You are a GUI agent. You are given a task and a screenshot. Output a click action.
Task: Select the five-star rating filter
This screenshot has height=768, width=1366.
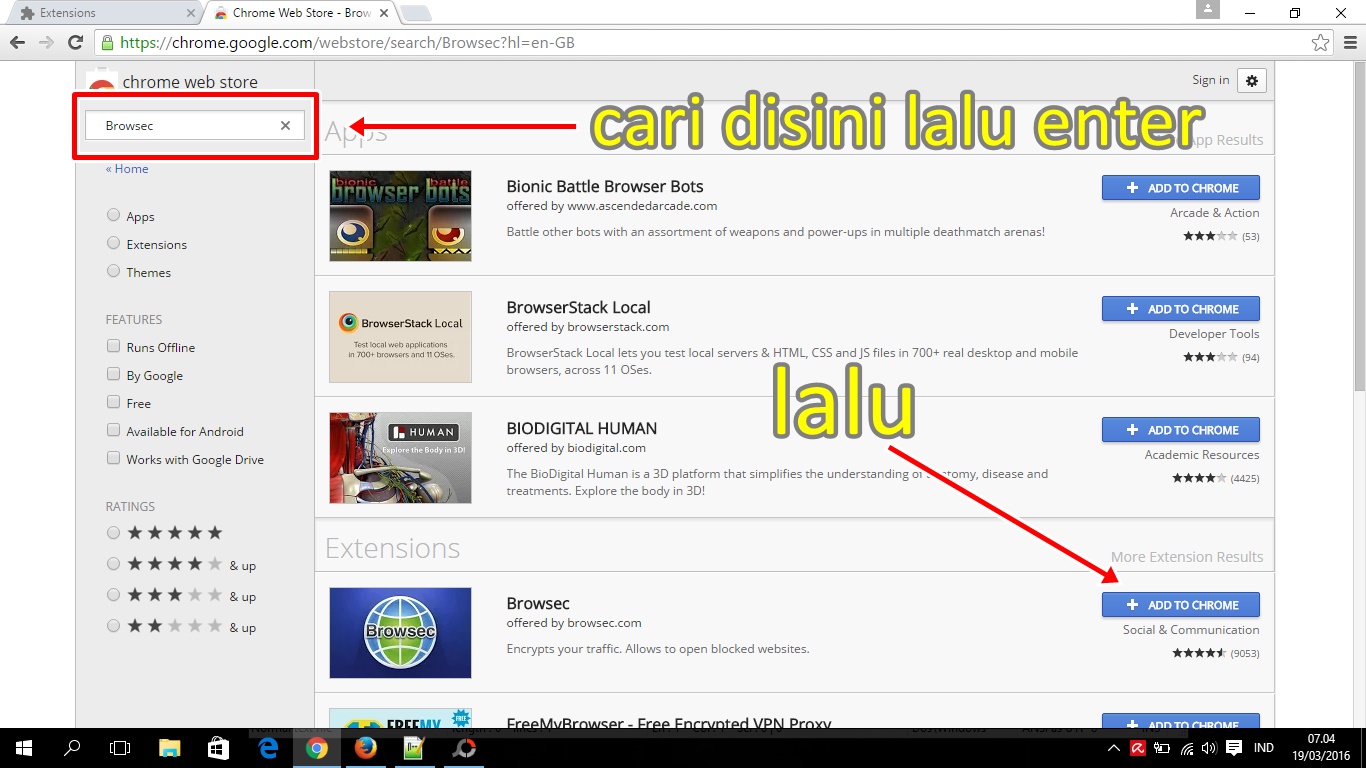[x=113, y=533]
